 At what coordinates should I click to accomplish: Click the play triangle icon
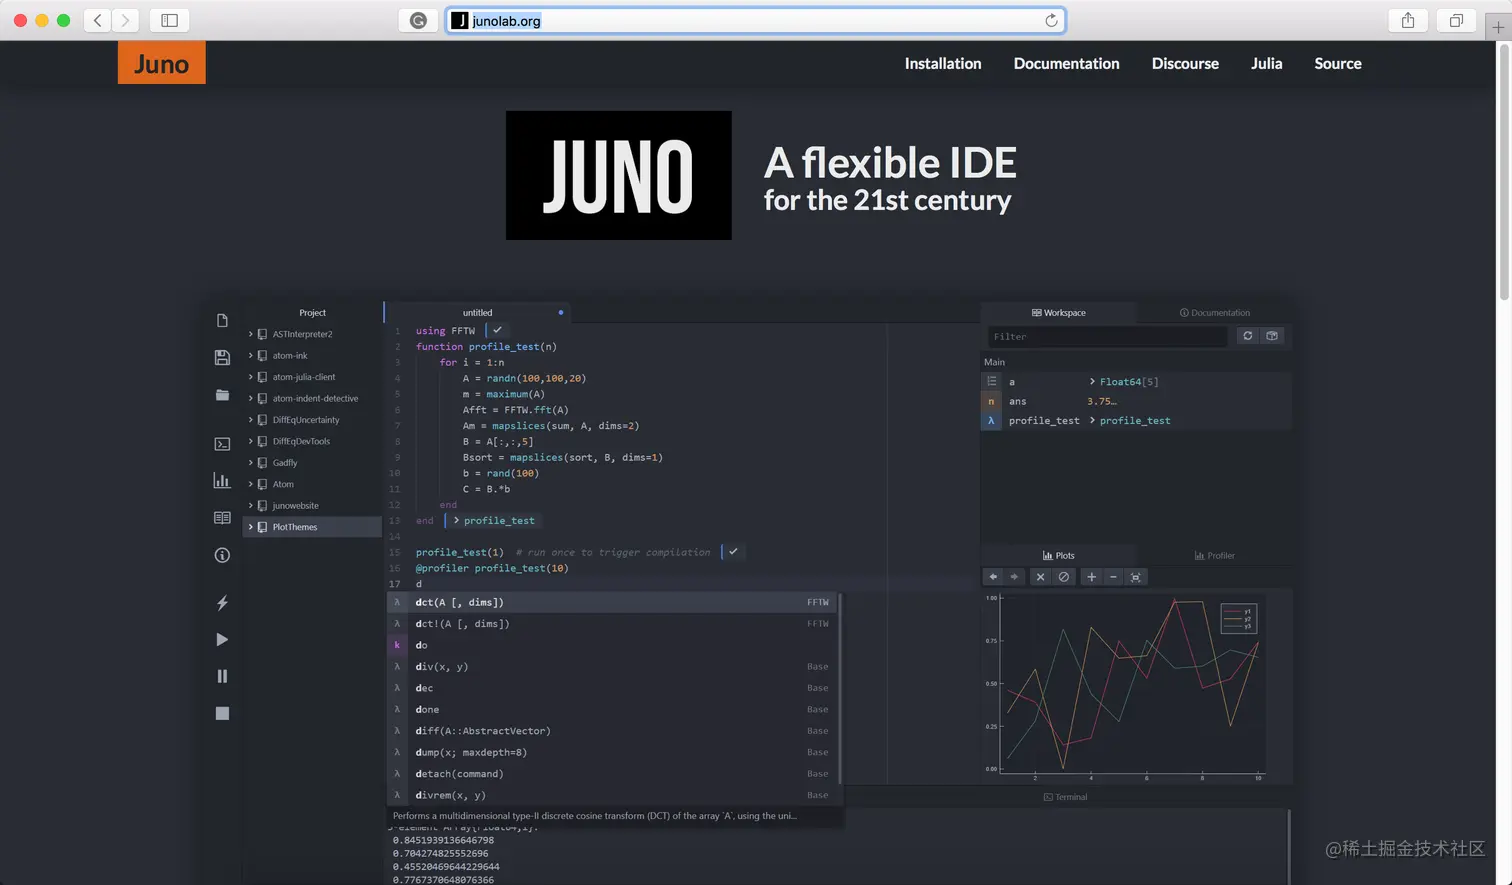click(x=222, y=640)
